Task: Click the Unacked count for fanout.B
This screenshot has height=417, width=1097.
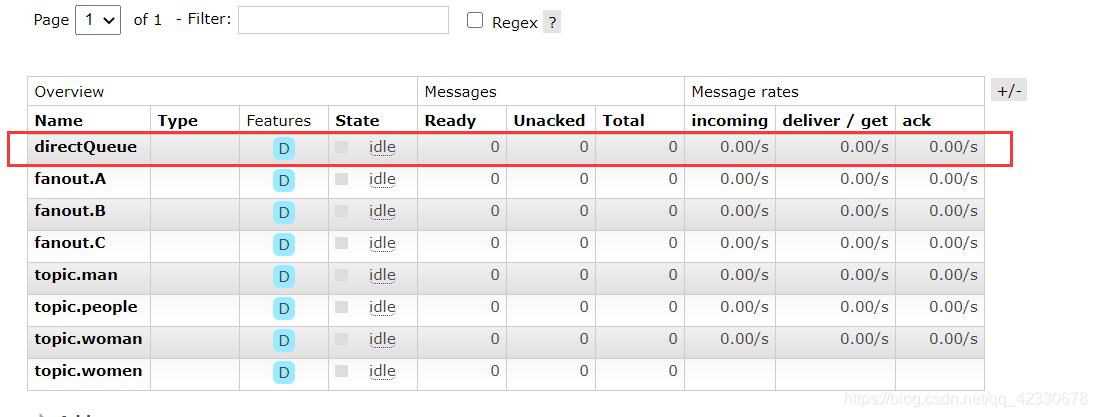Action: coord(583,211)
